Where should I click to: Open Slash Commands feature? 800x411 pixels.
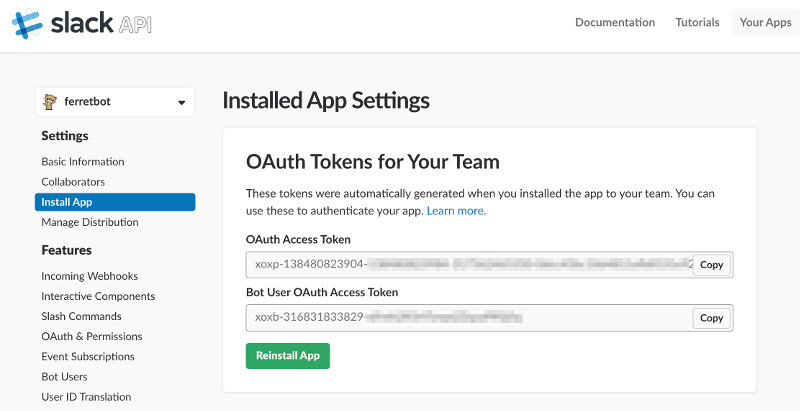(x=81, y=316)
